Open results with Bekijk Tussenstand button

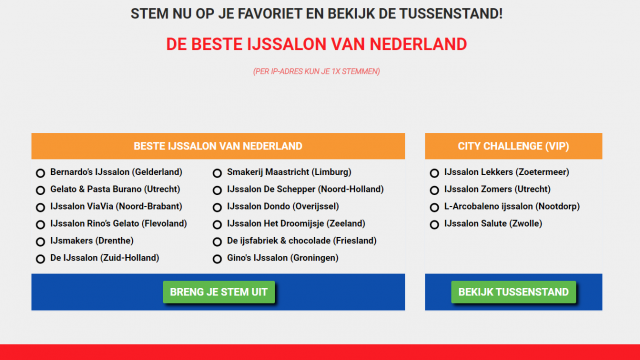pos(513,292)
